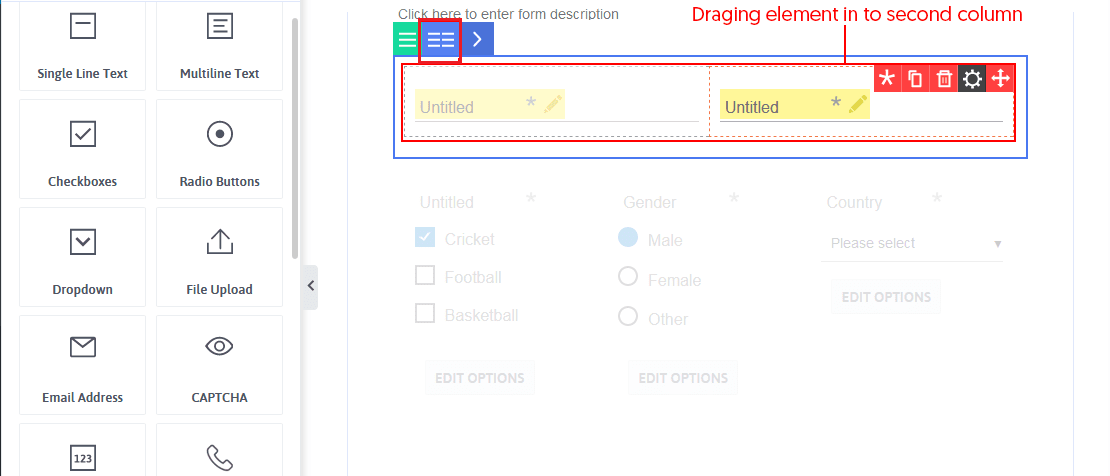Screen dimensions: 1110x476
Task: Collapse the elements sidebar panel
Action: click(310, 286)
